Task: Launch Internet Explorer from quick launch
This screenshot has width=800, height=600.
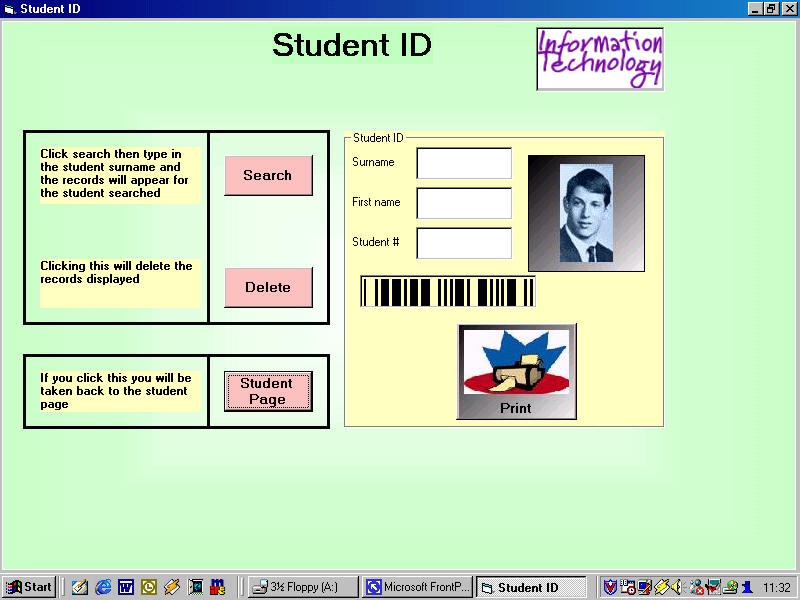Action: point(103,587)
